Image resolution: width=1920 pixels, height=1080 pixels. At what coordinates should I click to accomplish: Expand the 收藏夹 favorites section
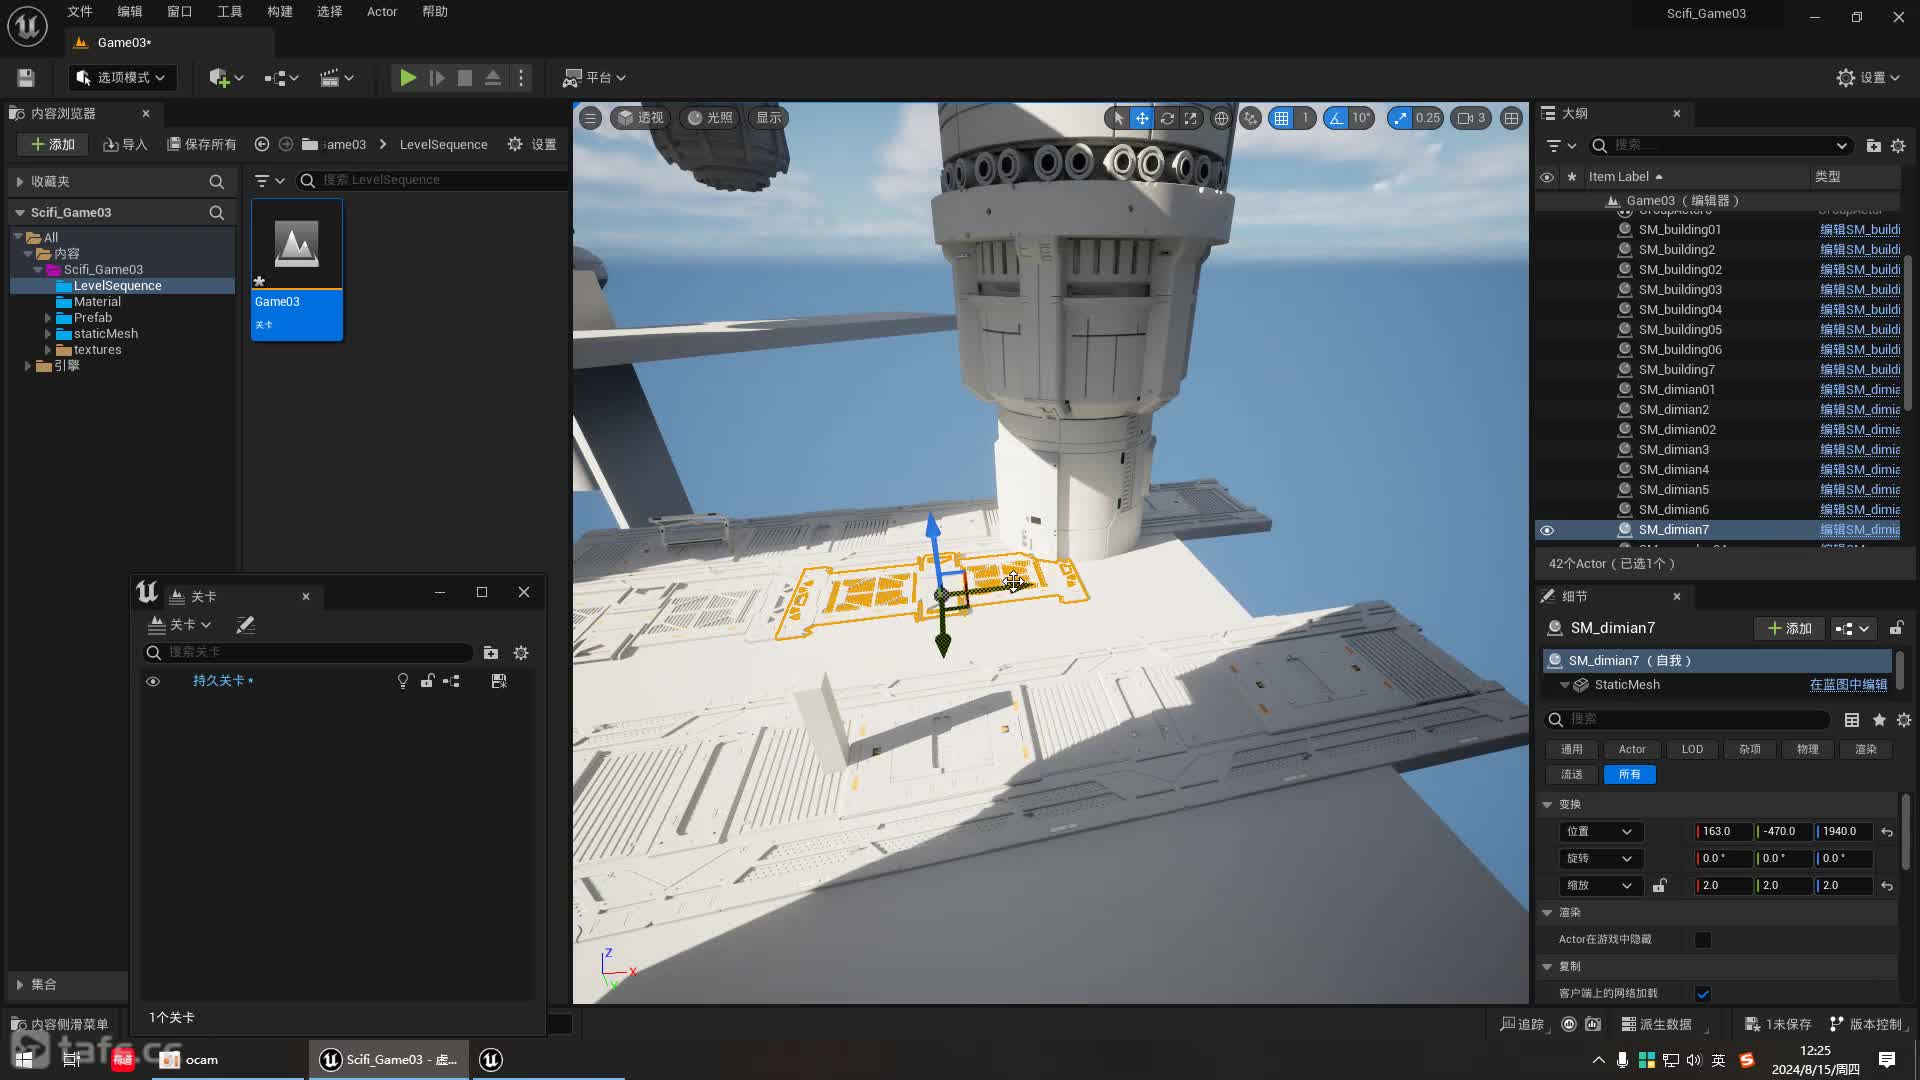[x=19, y=182]
